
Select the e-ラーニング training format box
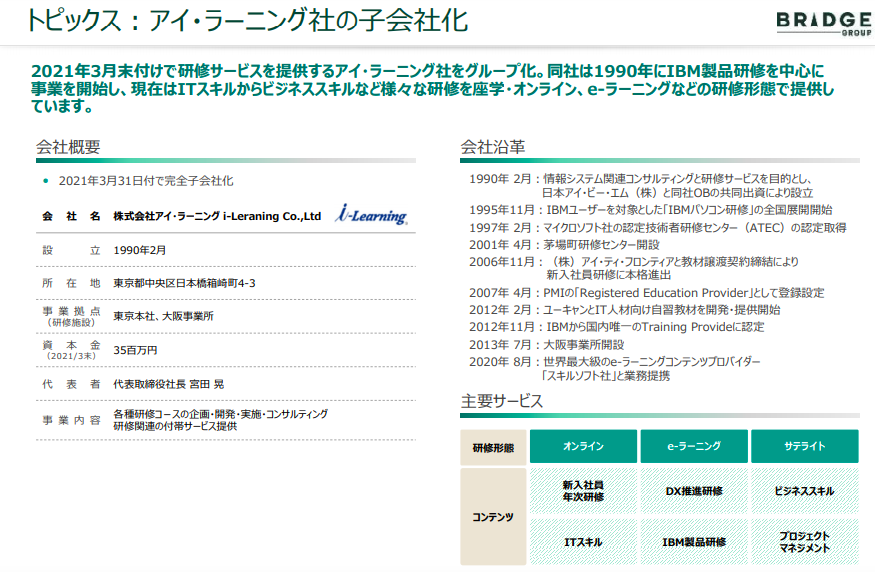pos(694,446)
